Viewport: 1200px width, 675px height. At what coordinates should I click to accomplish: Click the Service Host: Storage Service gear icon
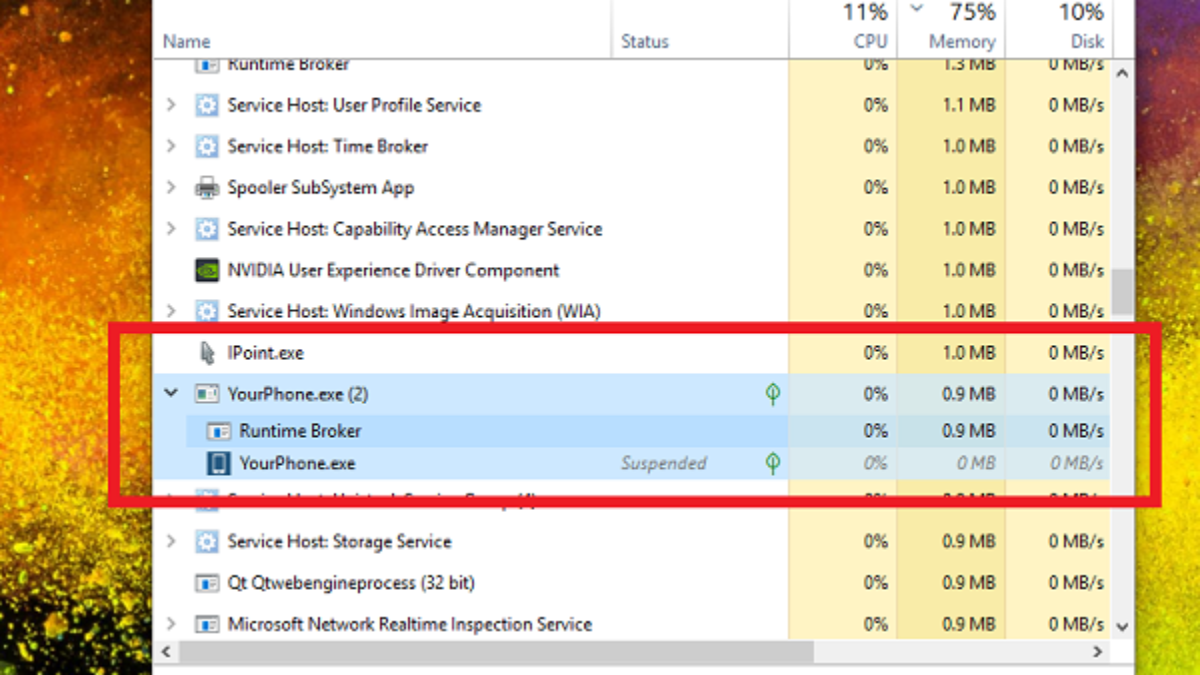[x=207, y=541]
